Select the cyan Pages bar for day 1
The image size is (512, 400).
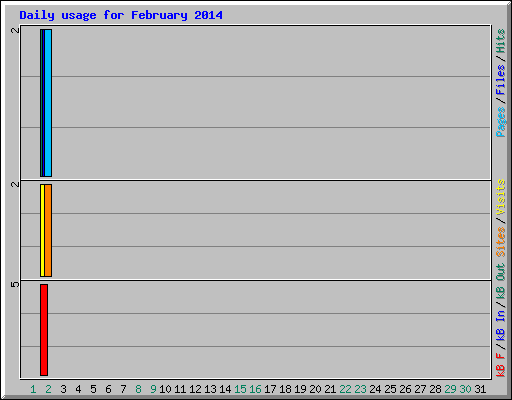coord(48,103)
